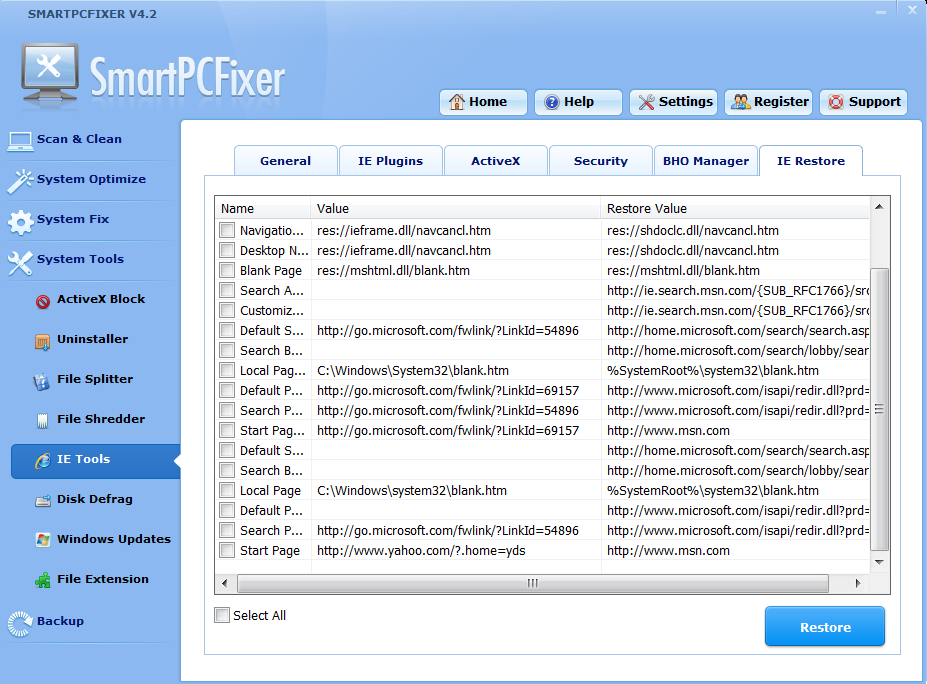Check the Default P... LinkId=69157 row checkbox
The height and width of the screenshot is (684, 927).
[x=227, y=390]
